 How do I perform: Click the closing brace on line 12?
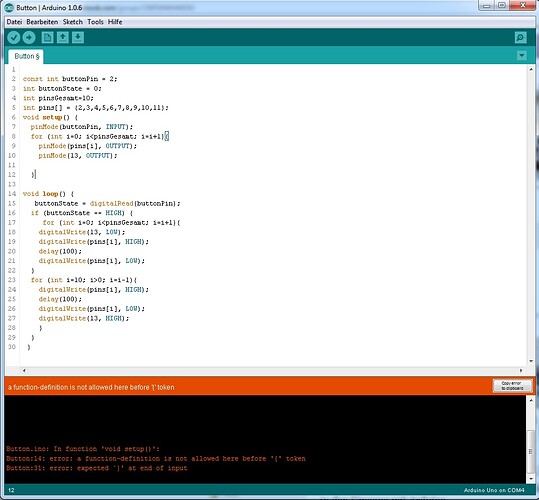[33, 175]
